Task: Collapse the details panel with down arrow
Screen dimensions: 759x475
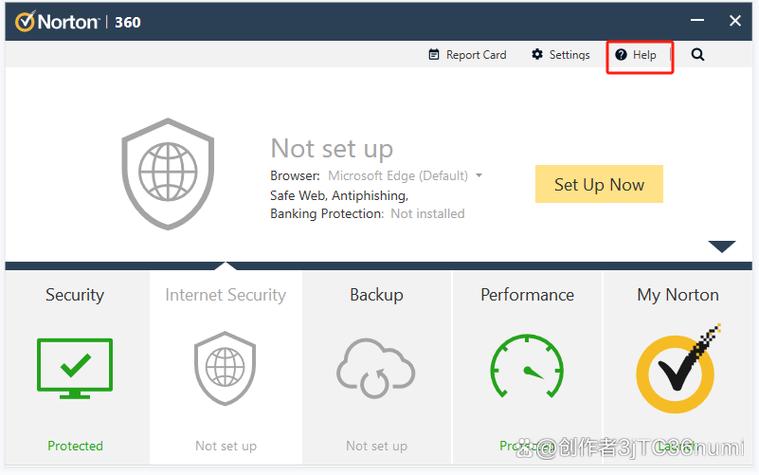Action: coord(721,246)
